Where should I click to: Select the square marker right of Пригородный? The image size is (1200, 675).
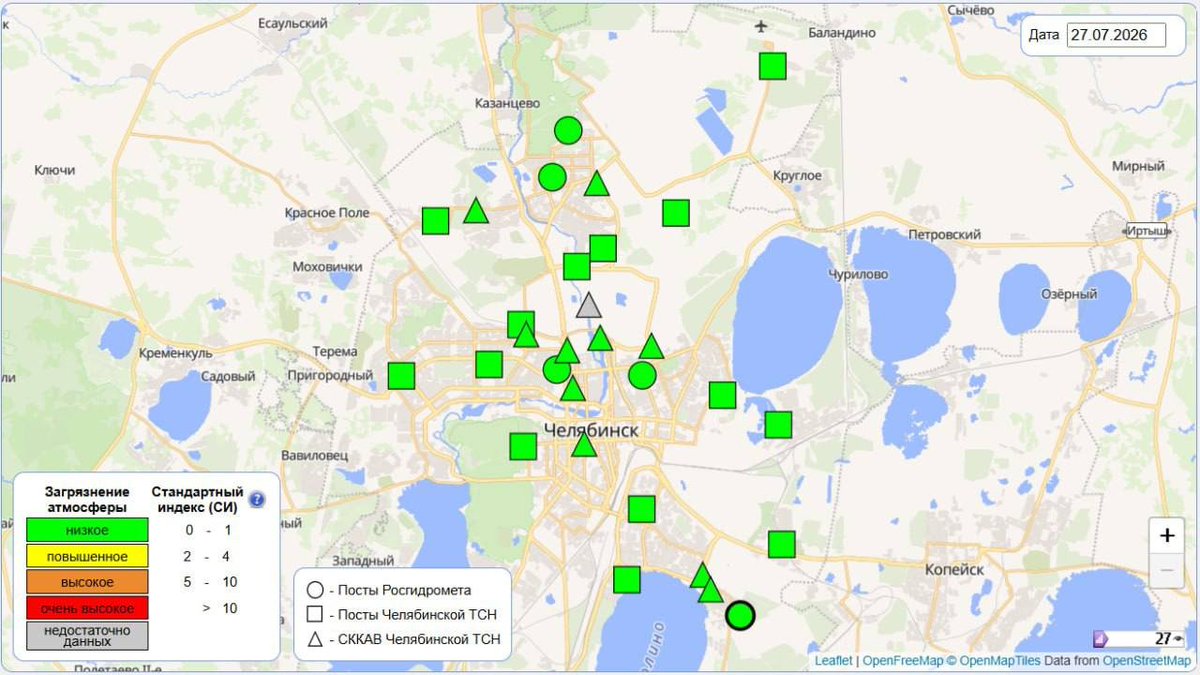401,376
